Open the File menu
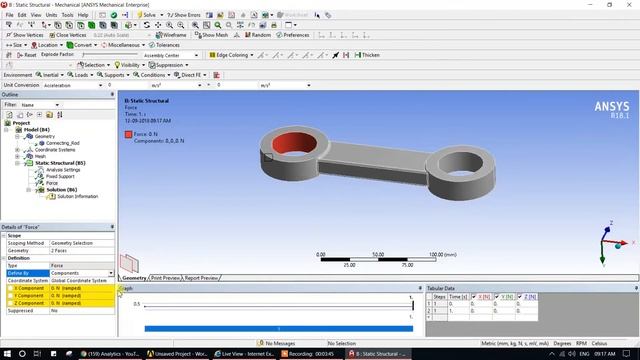 [9, 15]
